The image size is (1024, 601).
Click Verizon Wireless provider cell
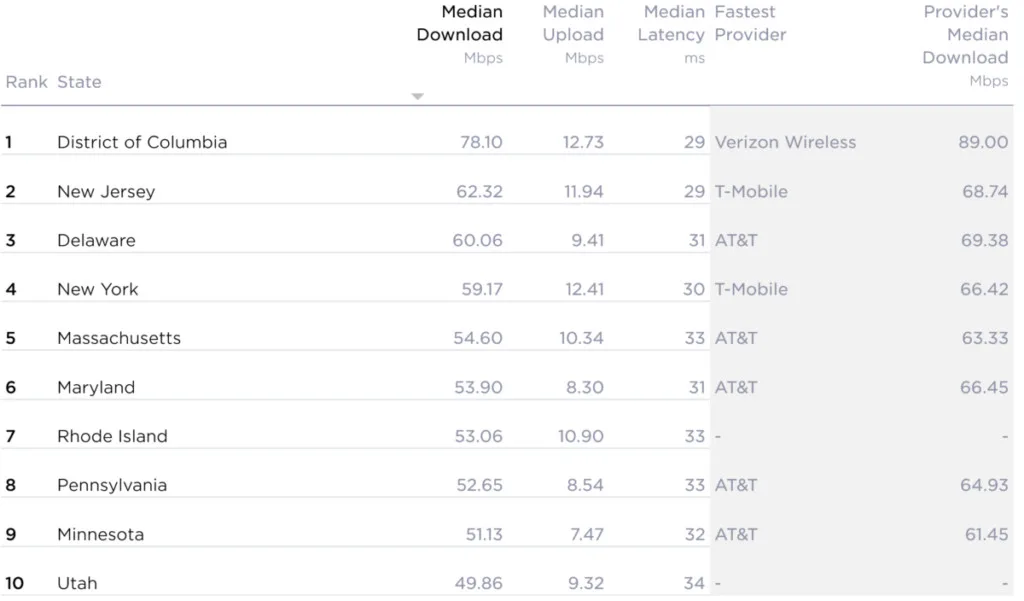[785, 142]
